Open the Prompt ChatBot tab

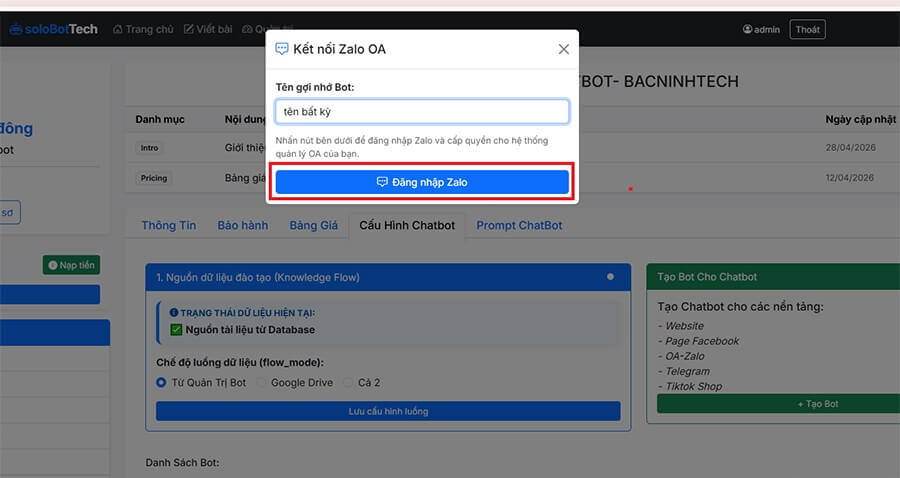pyautogui.click(x=519, y=226)
